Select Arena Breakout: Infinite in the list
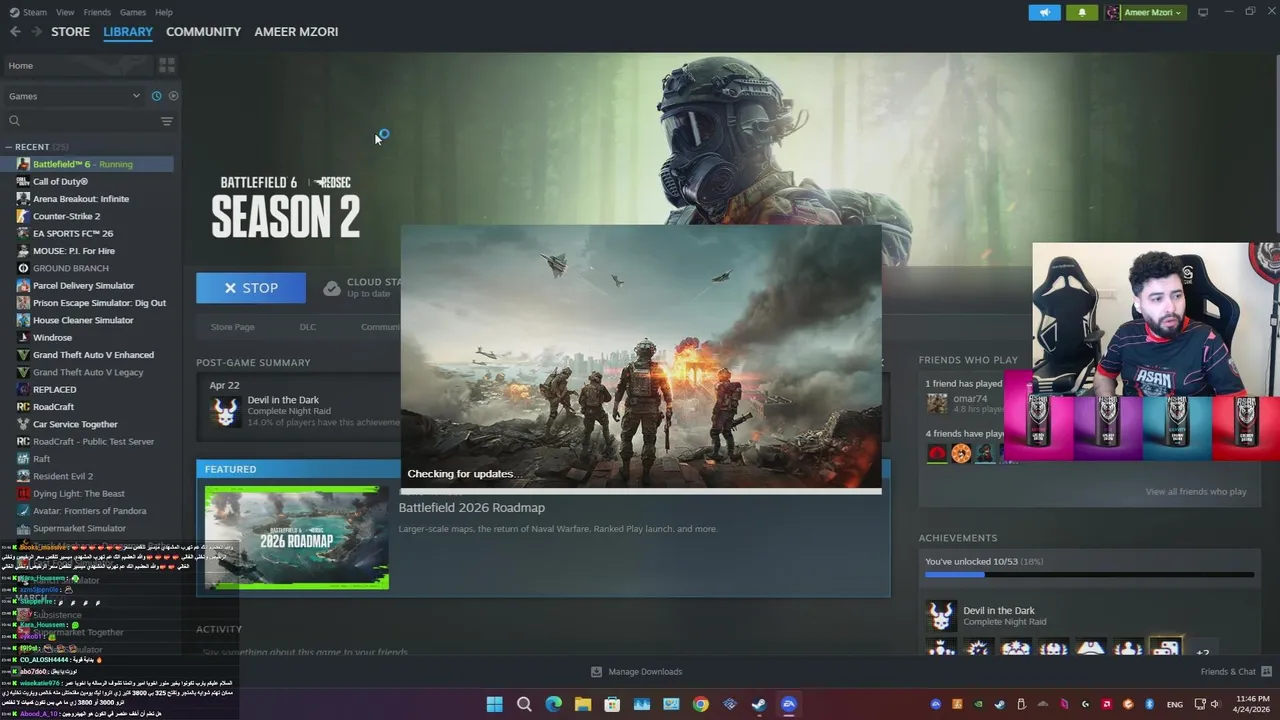This screenshot has height=720, width=1280. [80, 199]
